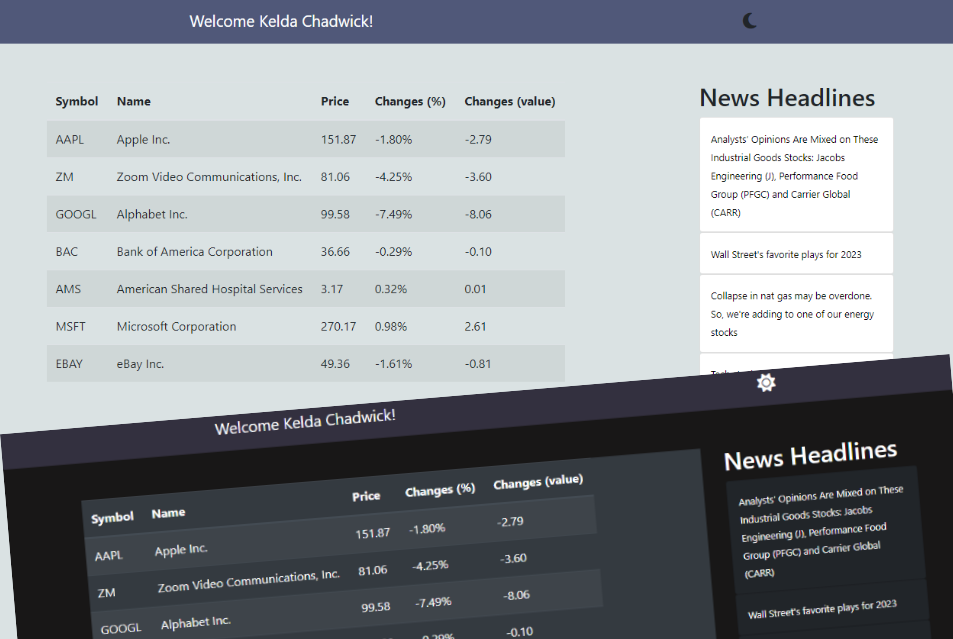953x639 pixels.
Task: Click the Price column header in light table
Action: pos(335,102)
